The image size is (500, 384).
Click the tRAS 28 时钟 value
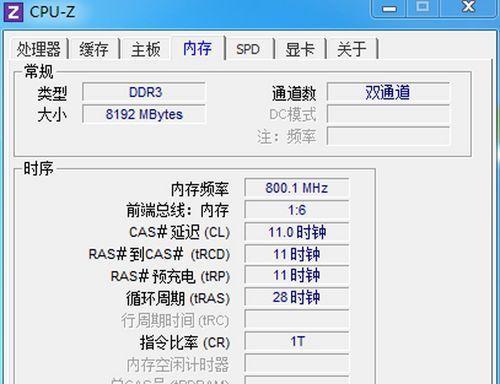[x=297, y=297]
